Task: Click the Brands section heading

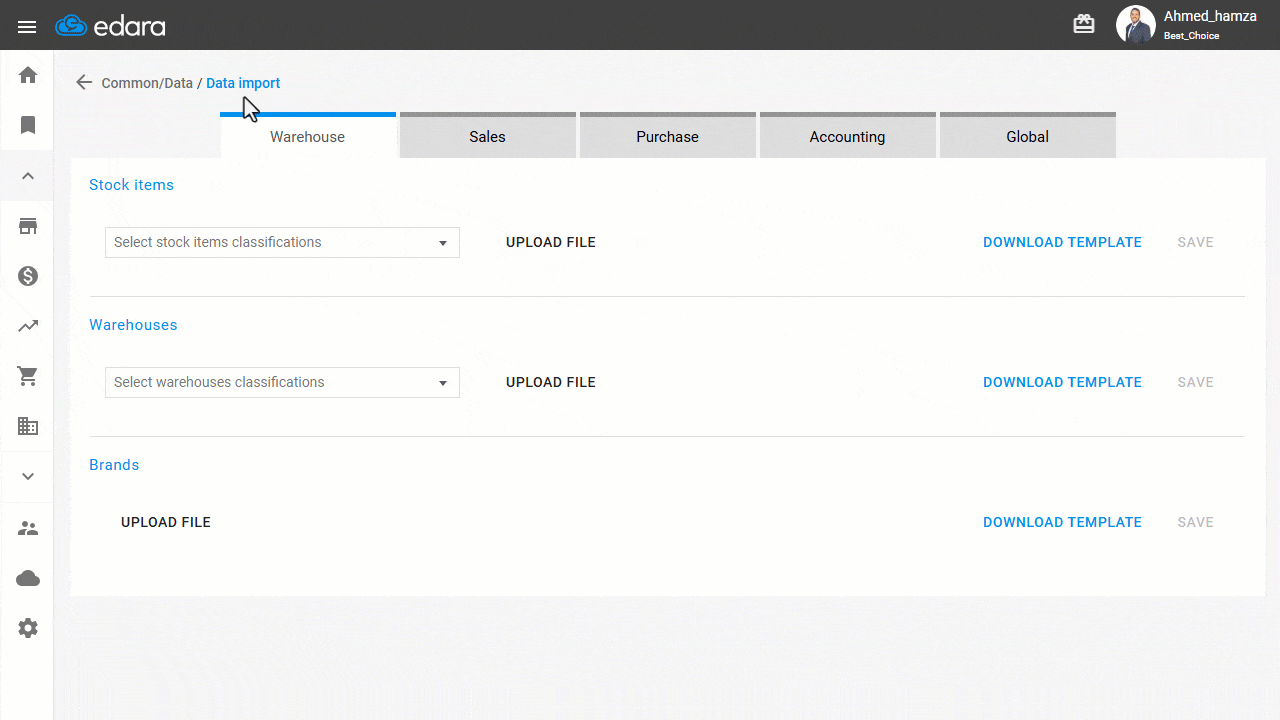Action: coord(114,465)
